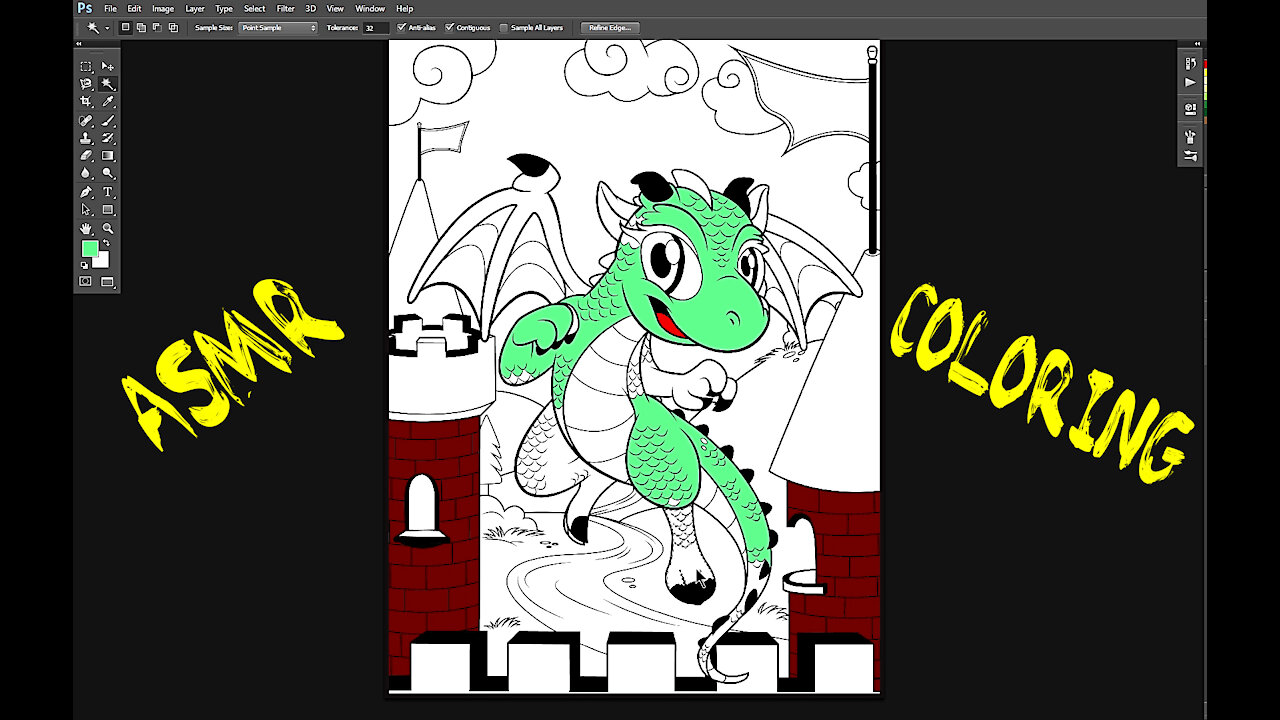Choose Subtract from selection mode
This screenshot has height=720, width=1280.
[157, 27]
